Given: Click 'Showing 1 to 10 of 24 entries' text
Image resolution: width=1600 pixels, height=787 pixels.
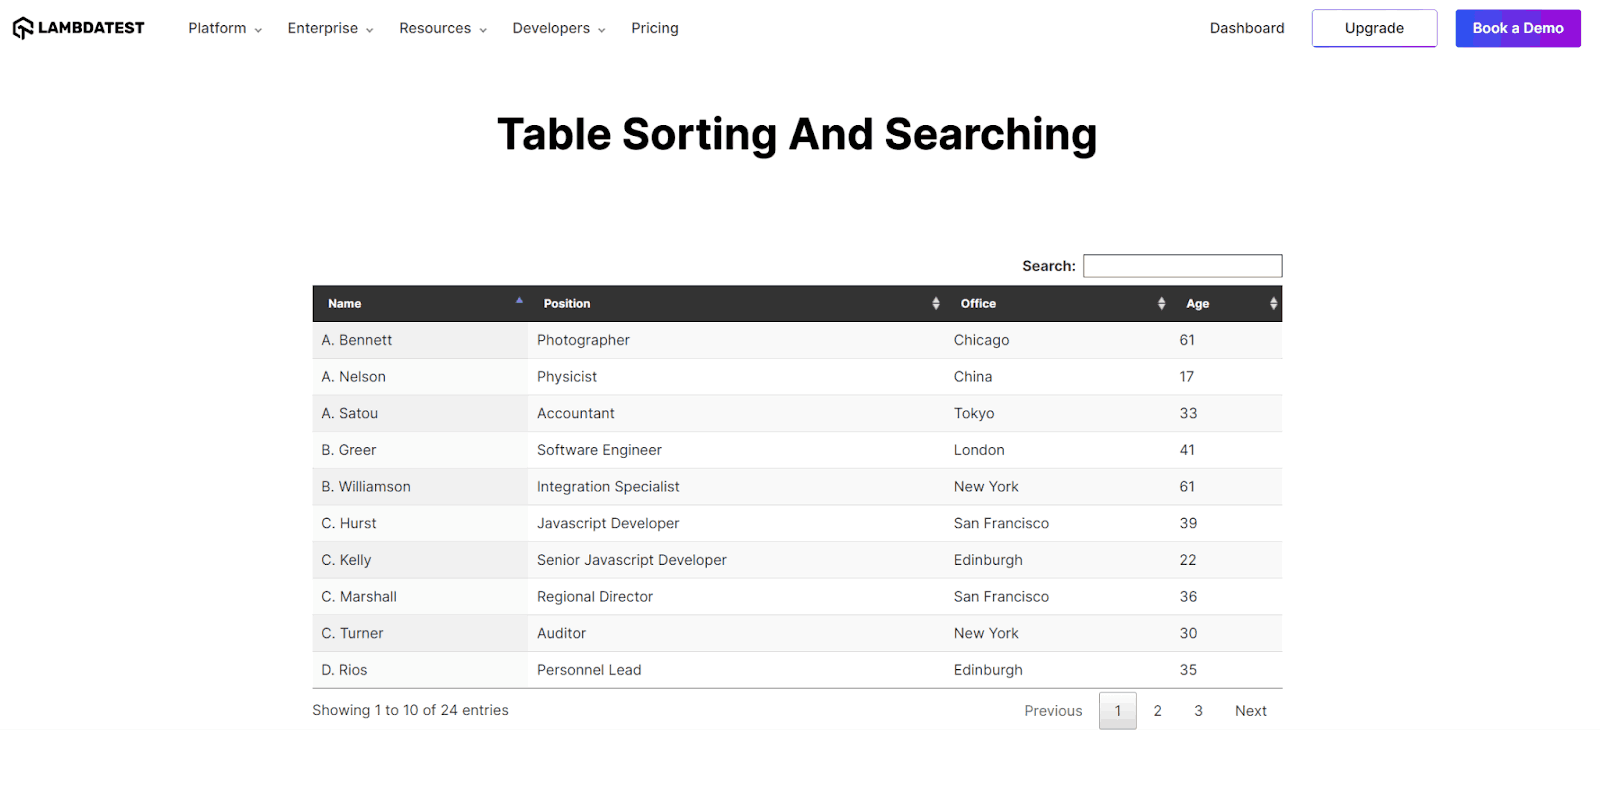Looking at the screenshot, I should coord(410,710).
